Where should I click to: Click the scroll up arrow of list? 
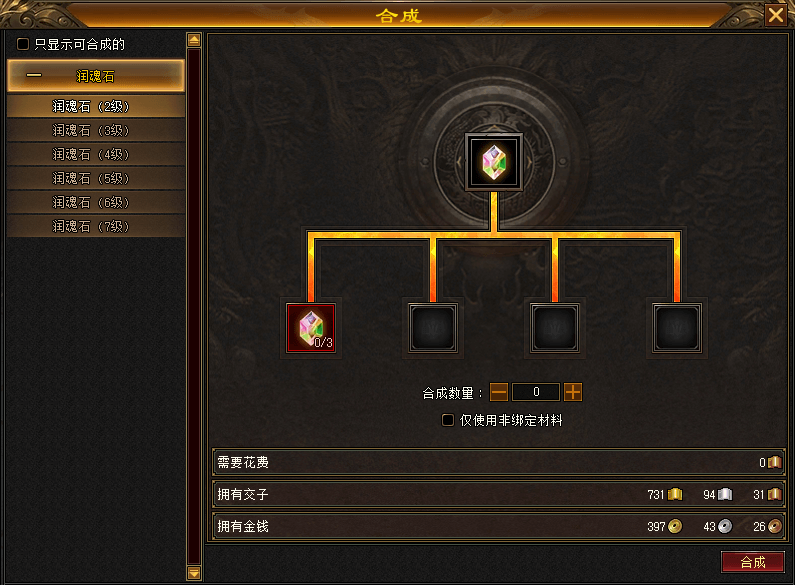coord(194,40)
